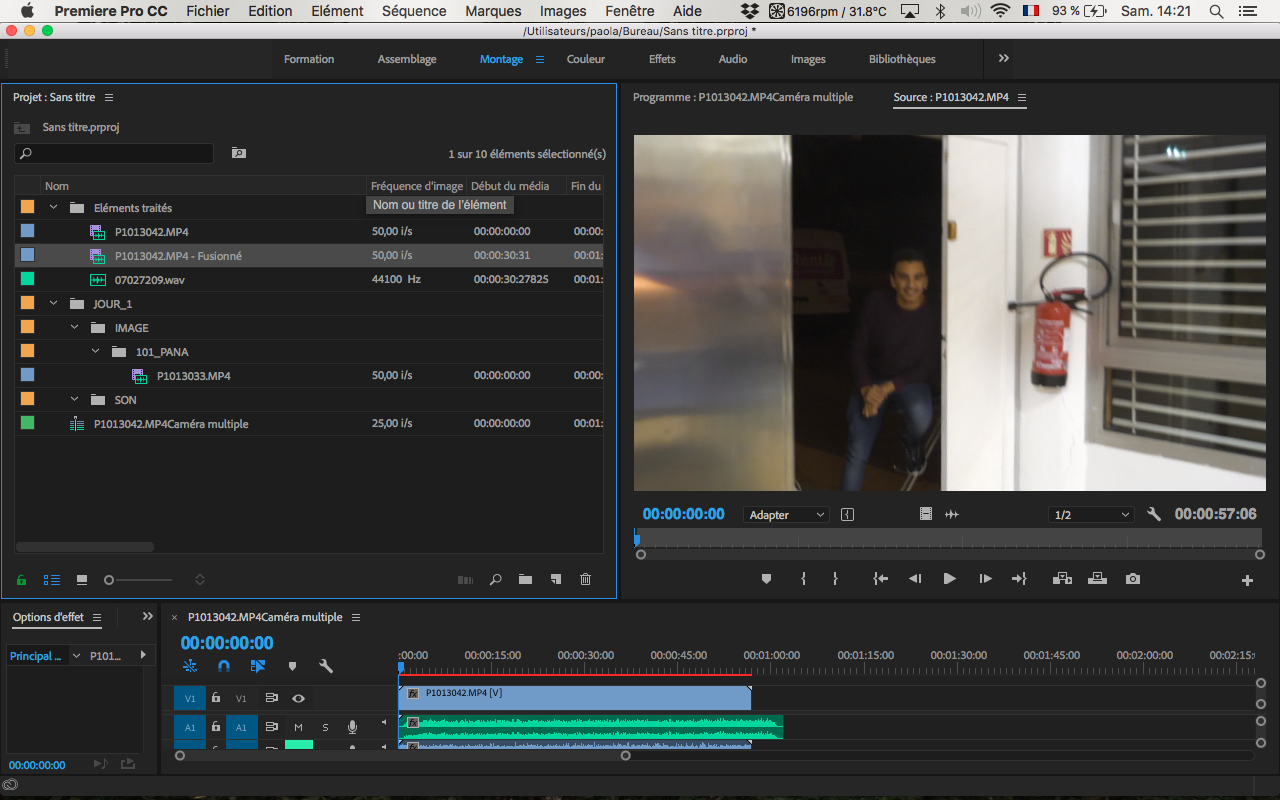The height and width of the screenshot is (800, 1280).
Task: Open the Source monitor button editor plus
Action: [x=1247, y=580]
